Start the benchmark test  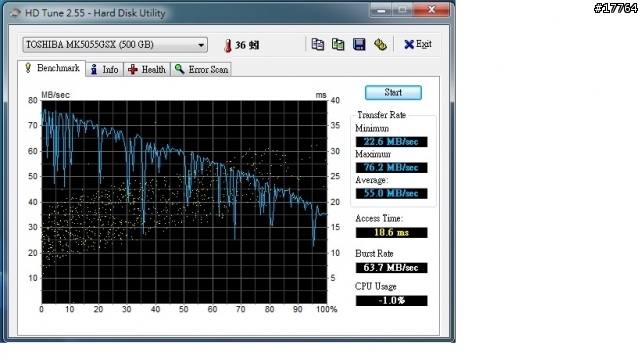click(393, 92)
